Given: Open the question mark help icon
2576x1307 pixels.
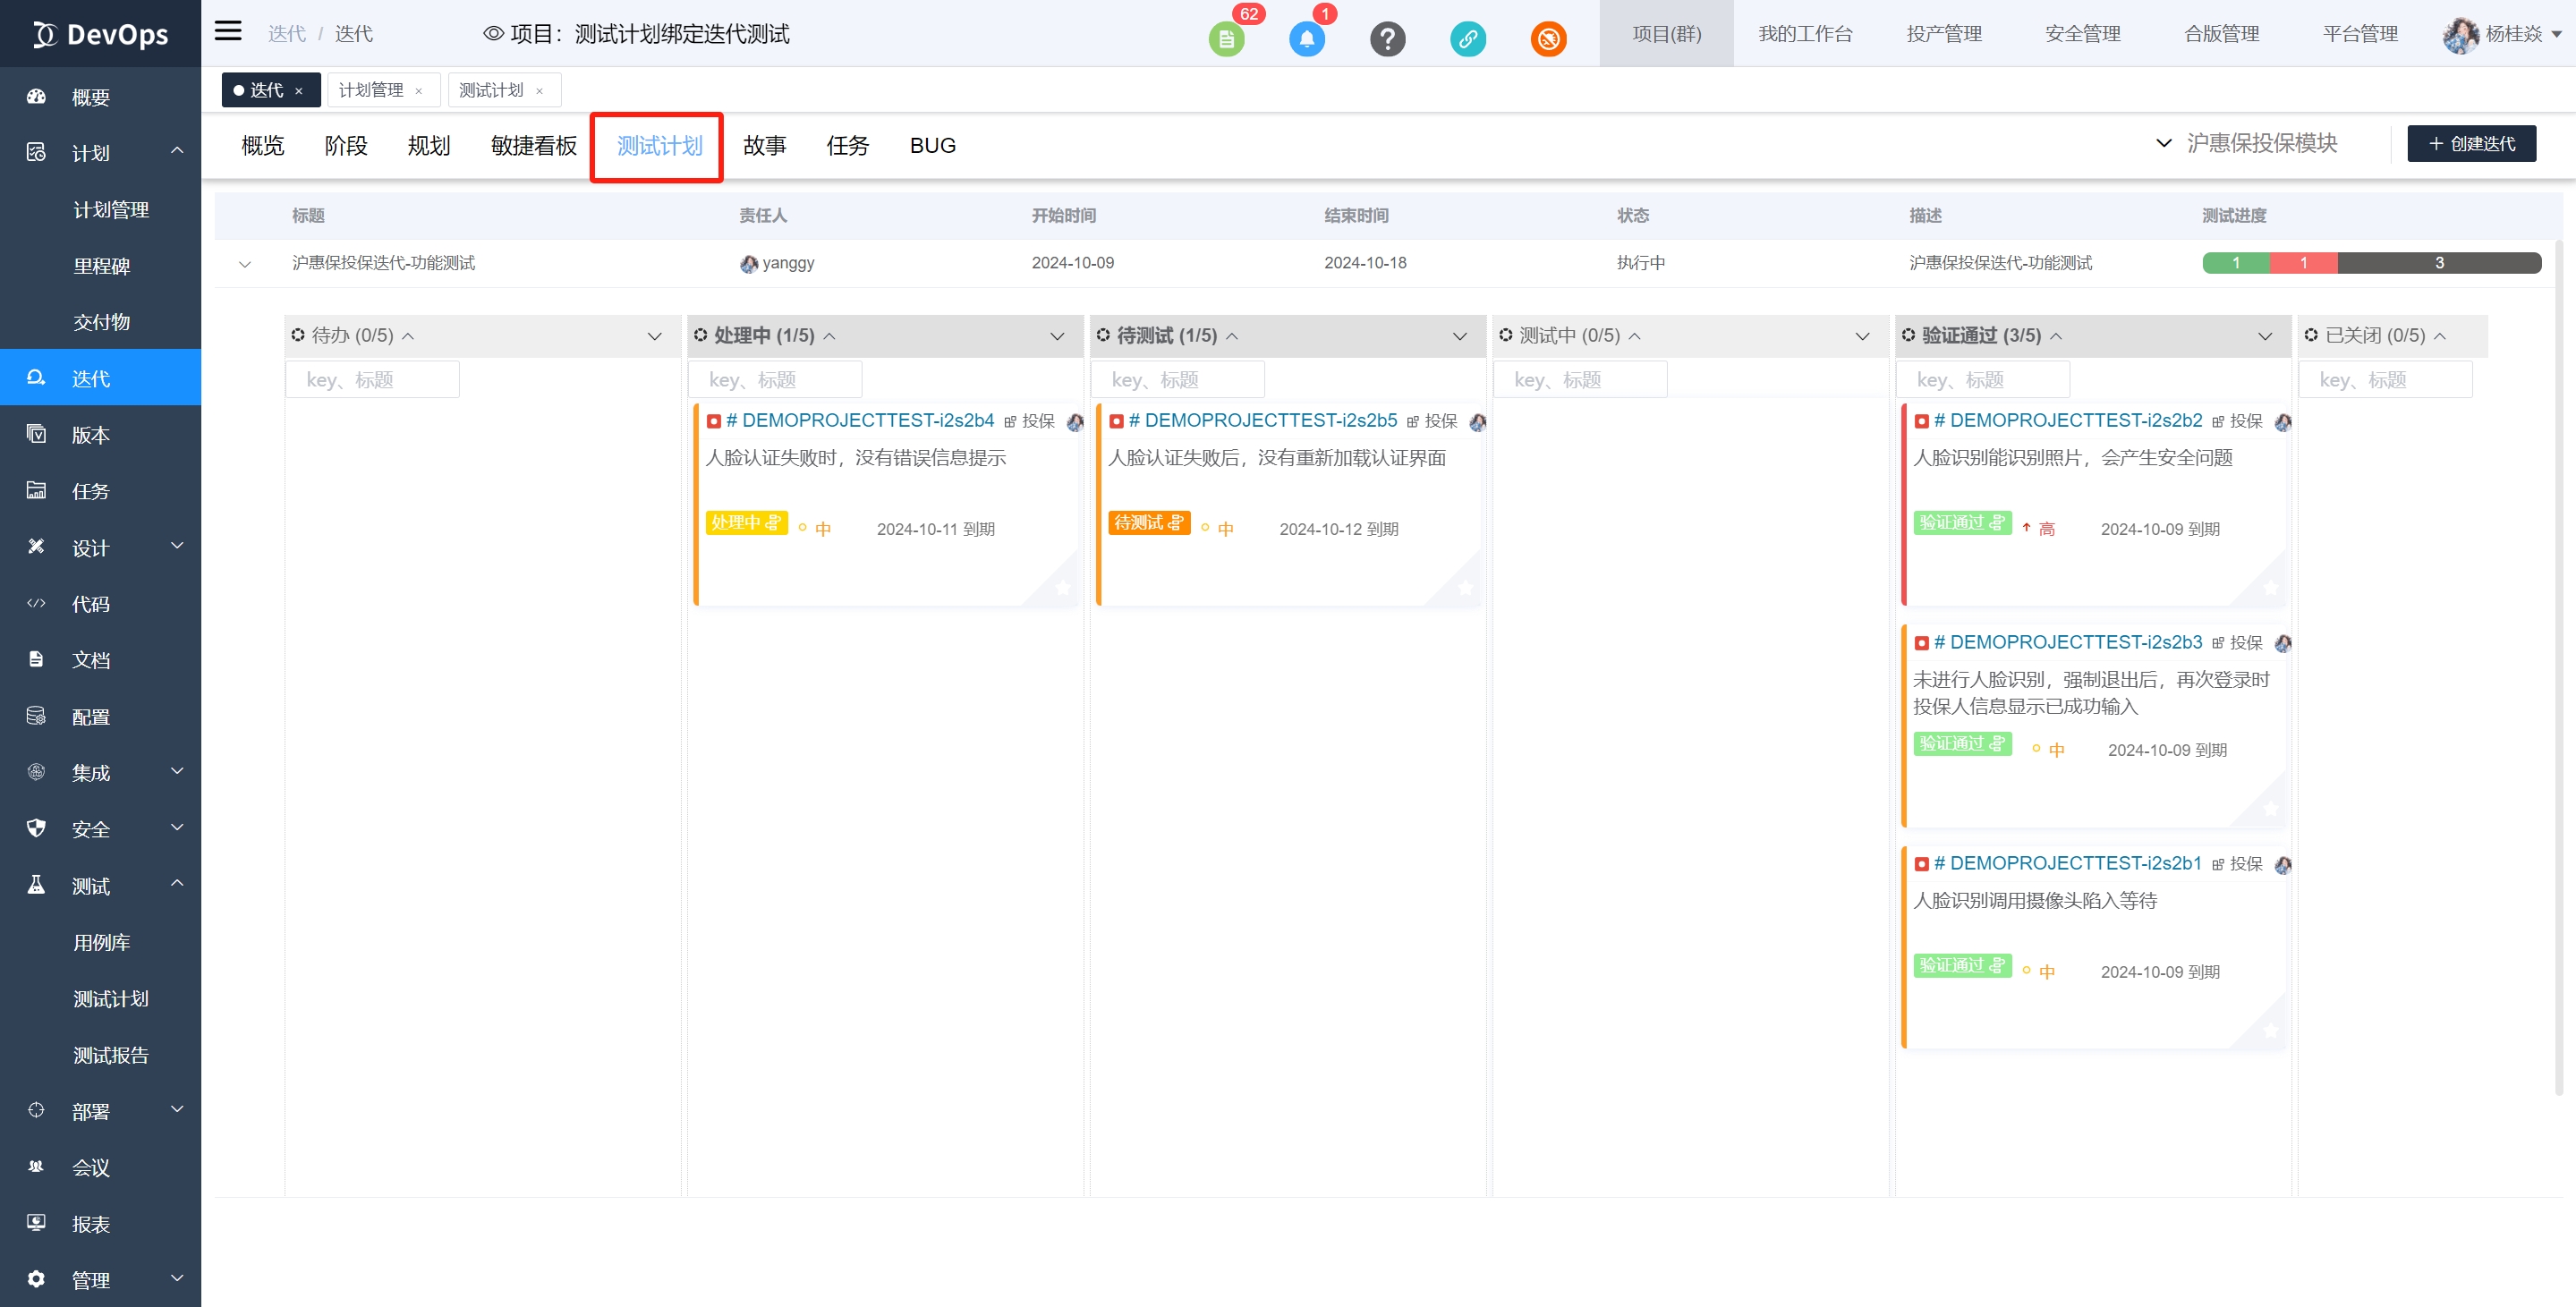Looking at the screenshot, I should click(1387, 40).
